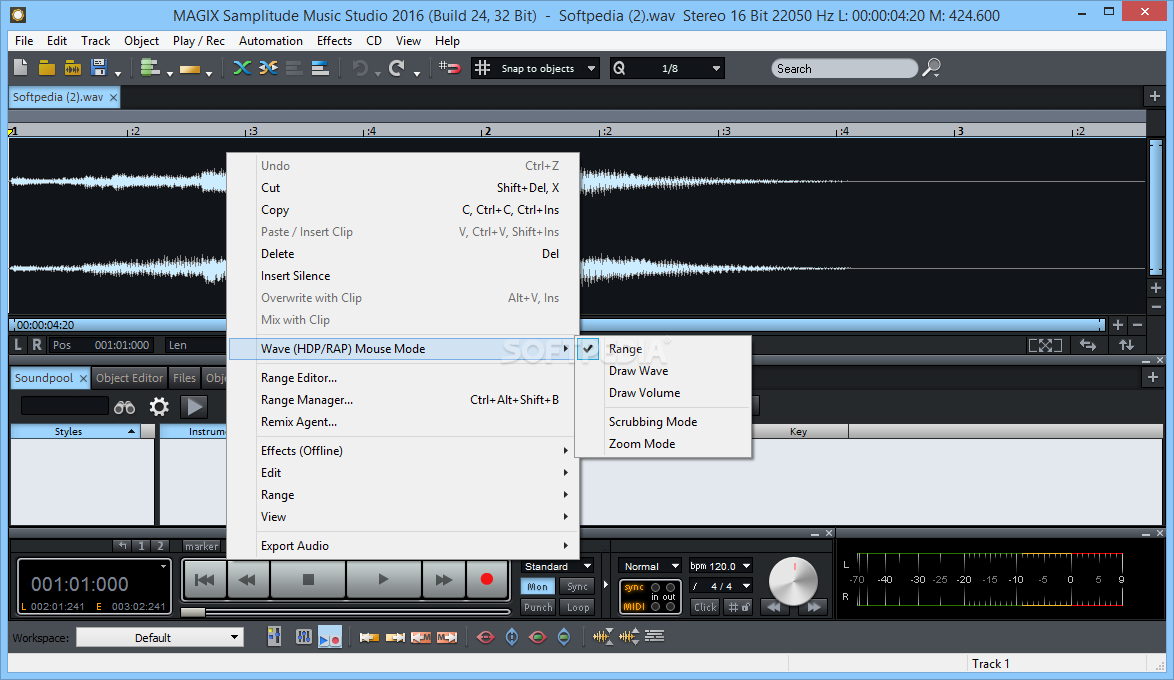Image resolution: width=1174 pixels, height=680 pixels.
Task: Click the first orange left-arrow range icon
Action: 369,637
